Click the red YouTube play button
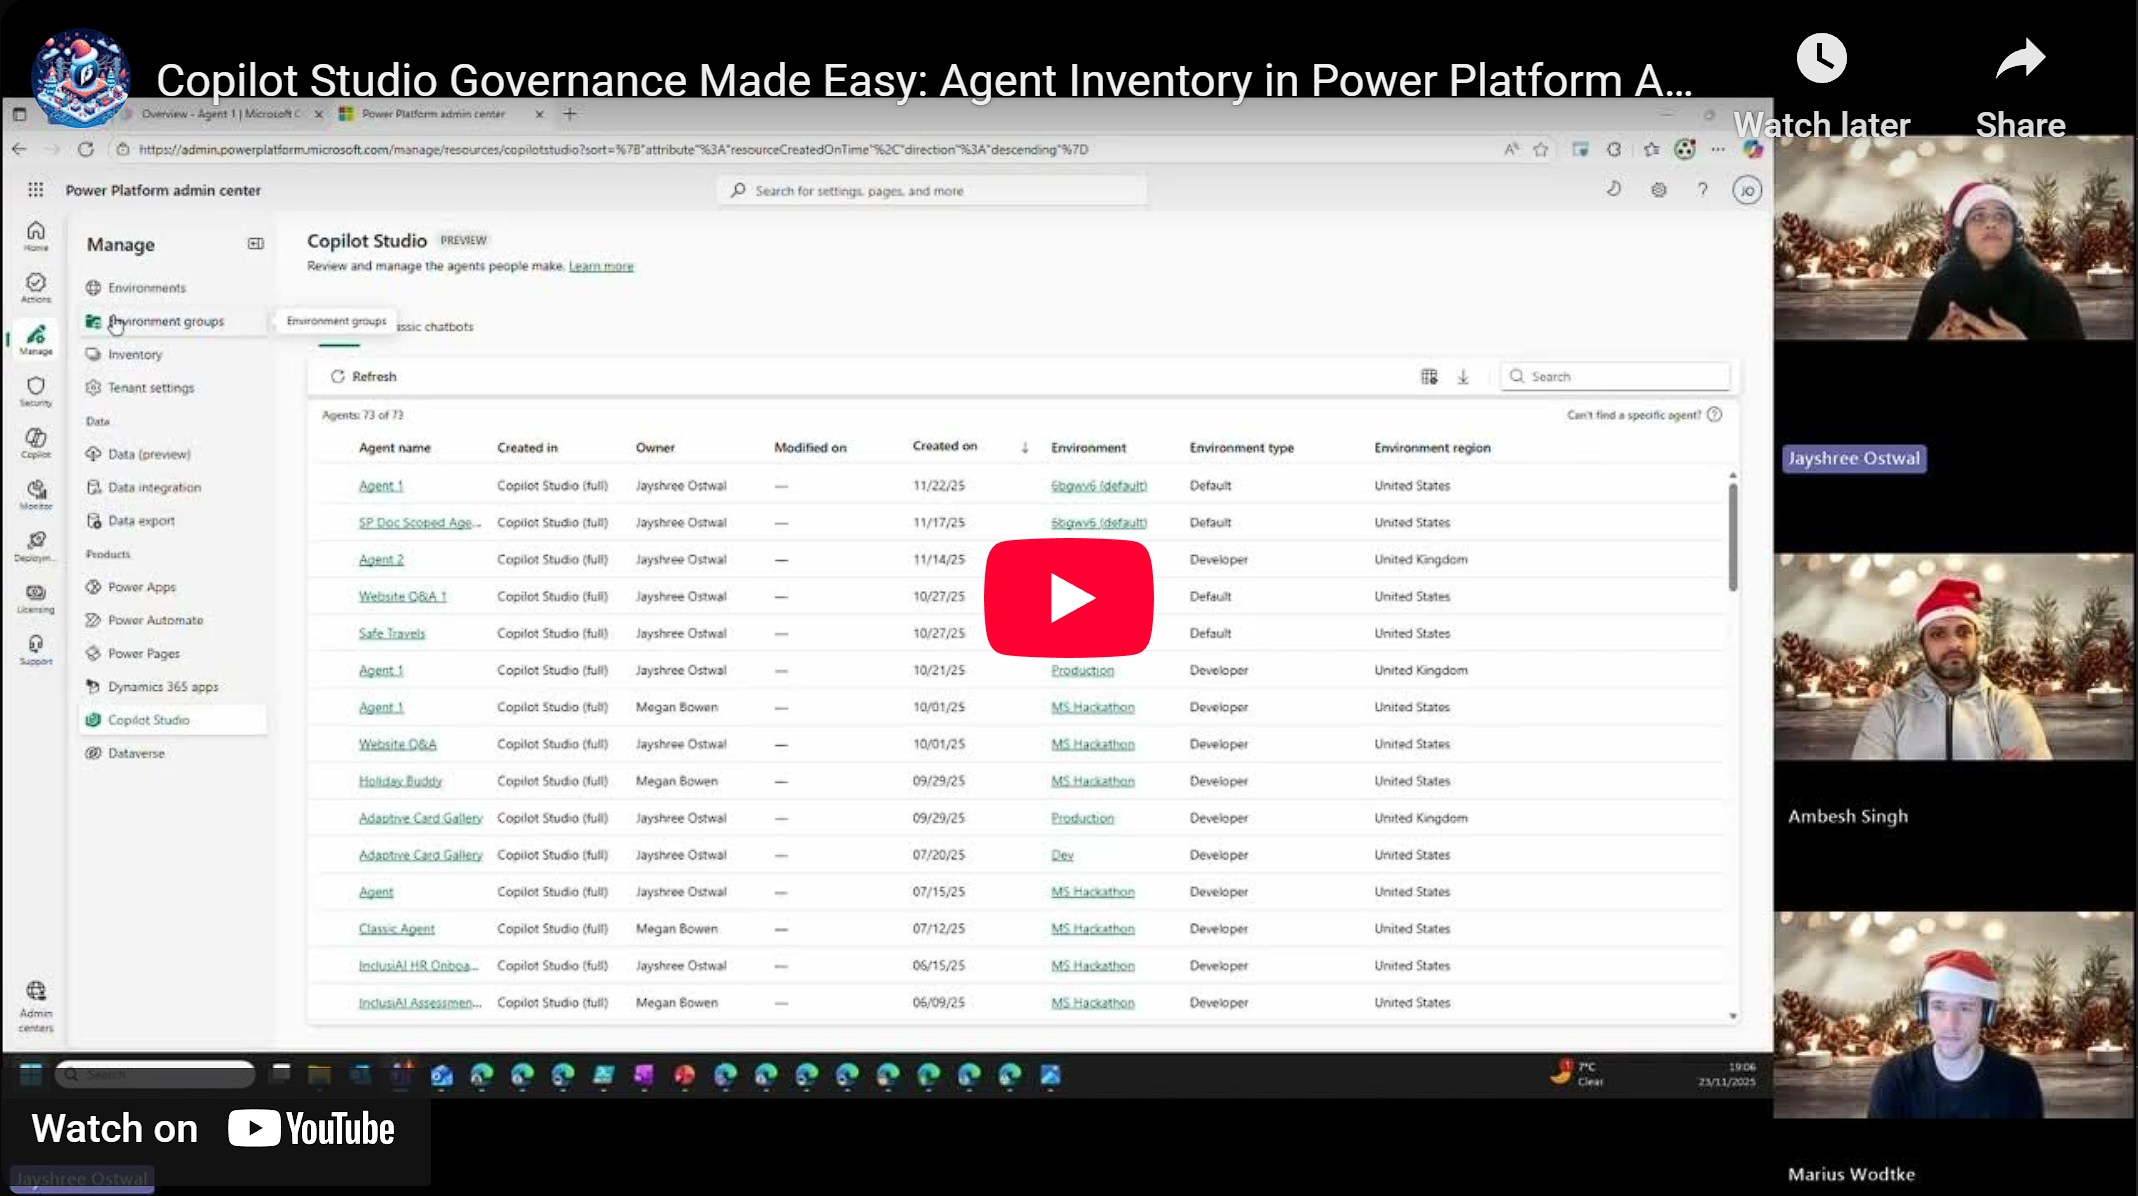Image resolution: width=2138 pixels, height=1196 pixels. pos(1068,597)
